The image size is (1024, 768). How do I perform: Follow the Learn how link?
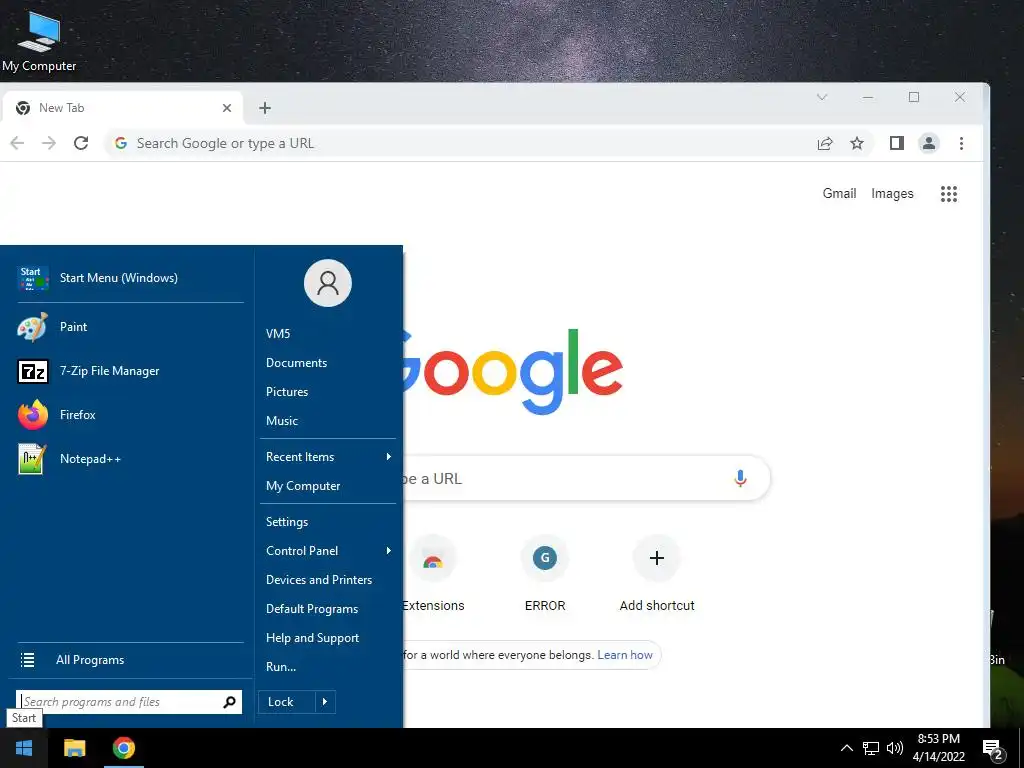point(625,655)
